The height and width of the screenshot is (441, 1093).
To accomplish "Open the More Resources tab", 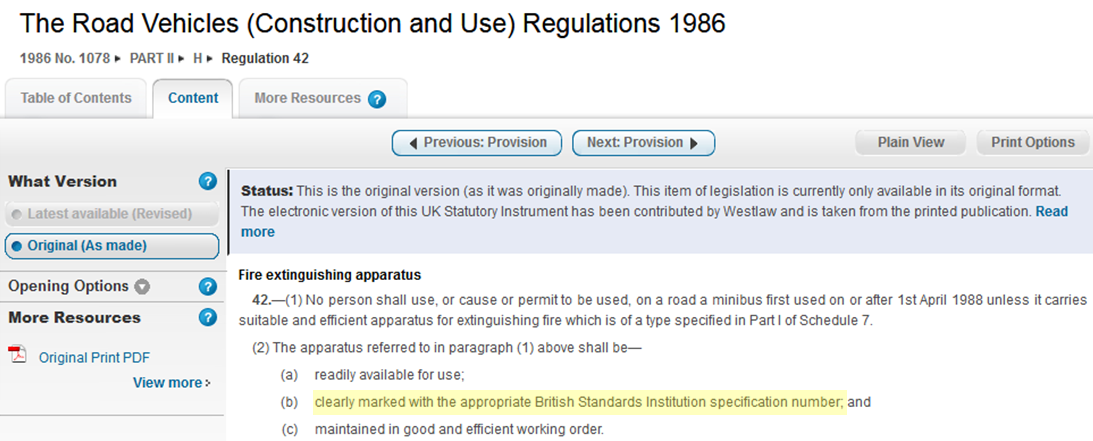I will click(x=308, y=98).
